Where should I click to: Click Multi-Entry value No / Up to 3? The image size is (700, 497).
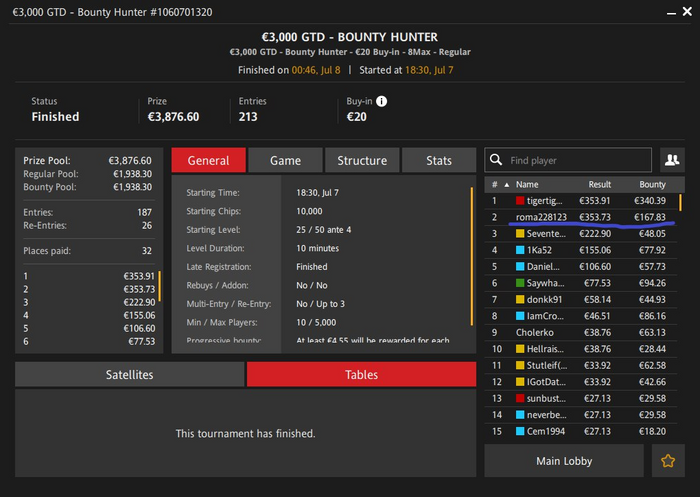click(x=321, y=304)
